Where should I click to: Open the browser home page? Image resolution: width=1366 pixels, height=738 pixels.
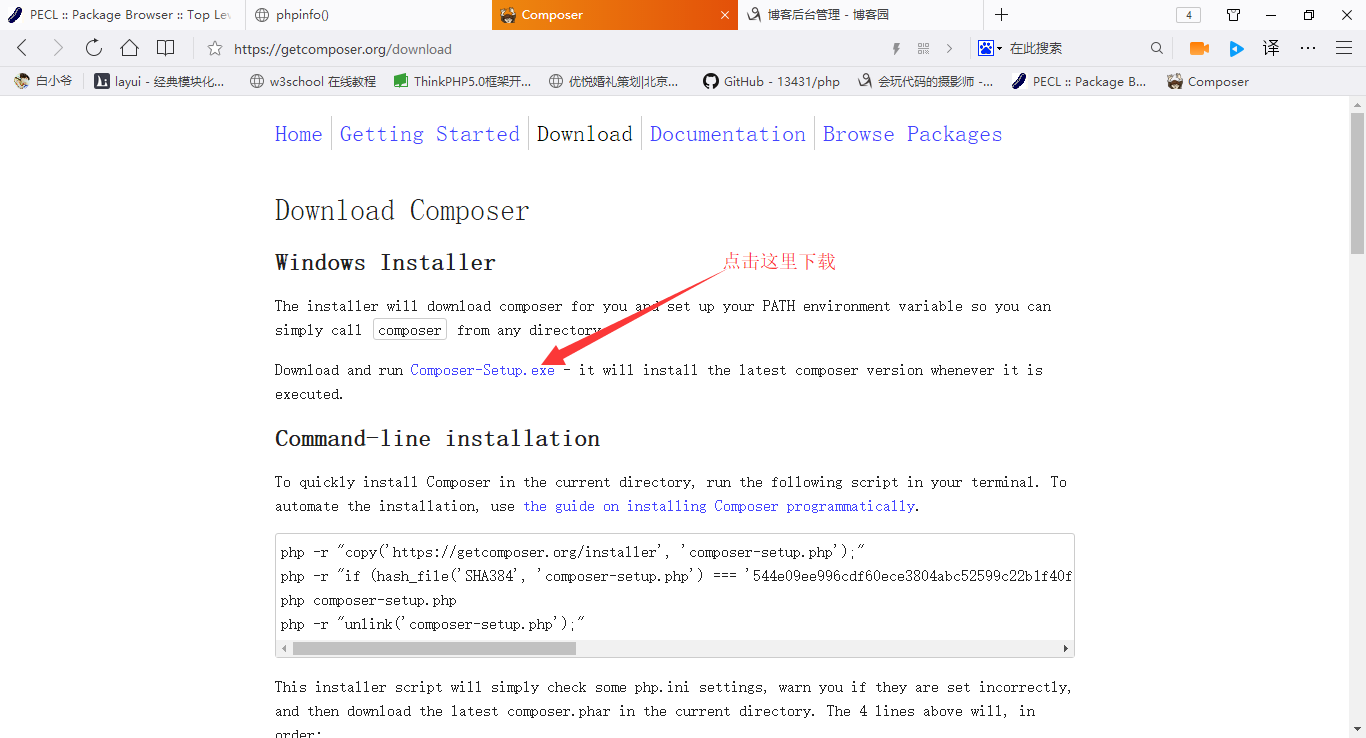tap(129, 48)
